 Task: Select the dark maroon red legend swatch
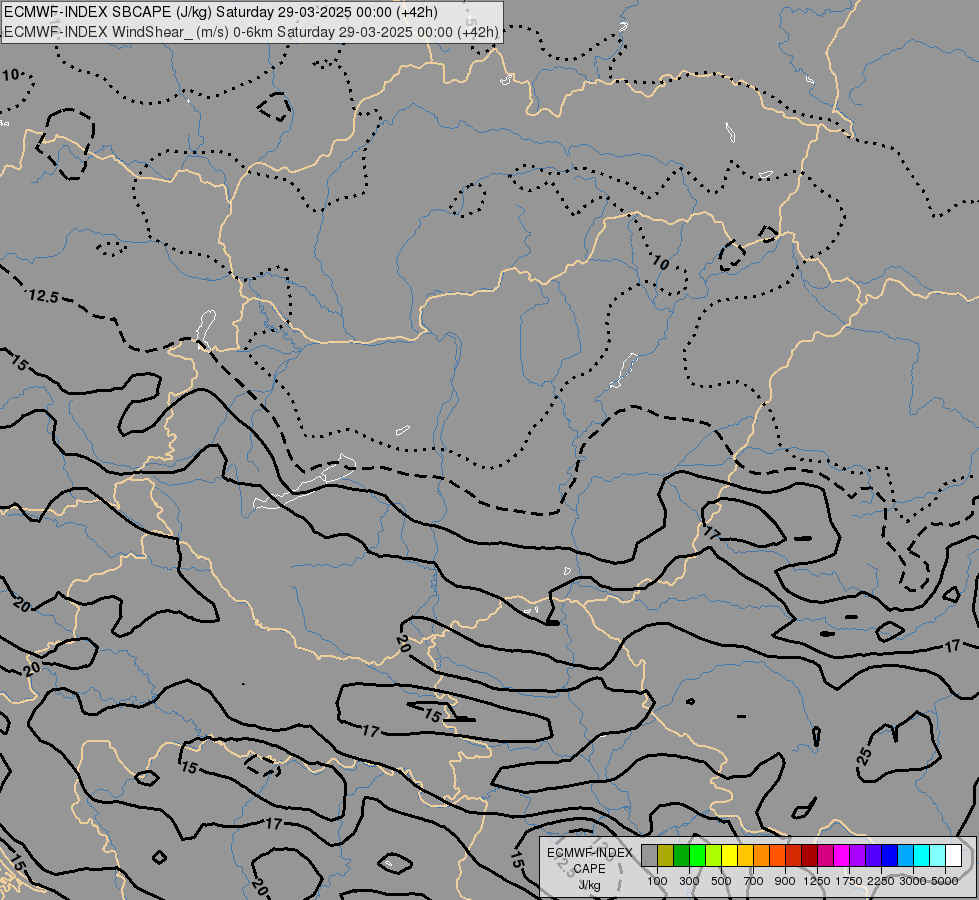coord(810,856)
